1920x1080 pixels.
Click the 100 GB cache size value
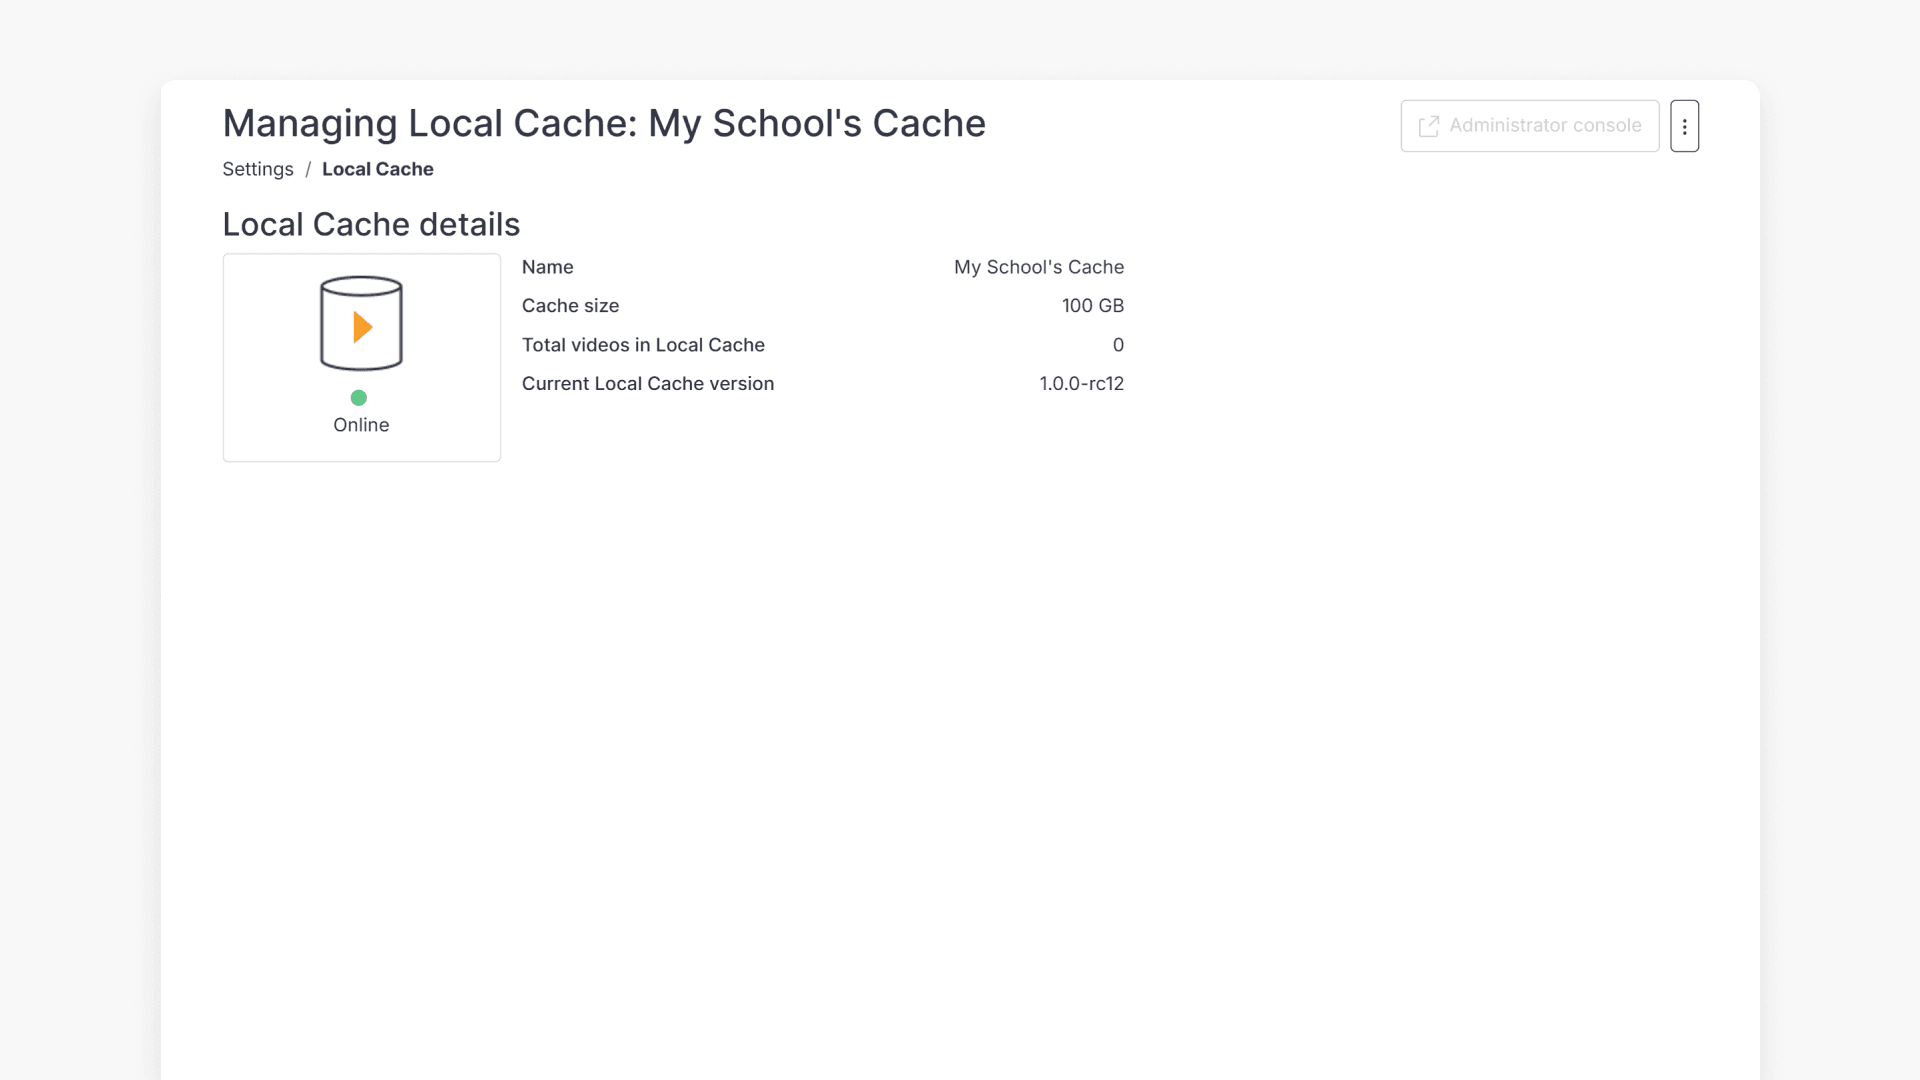(x=1092, y=306)
